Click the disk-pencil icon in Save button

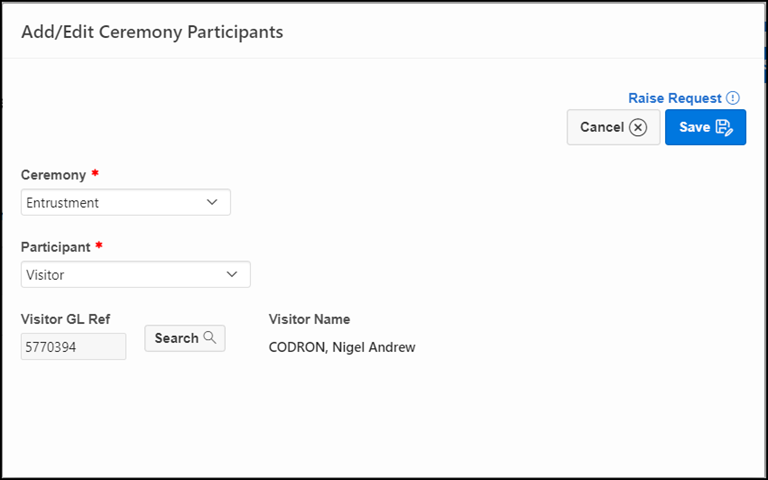point(725,127)
